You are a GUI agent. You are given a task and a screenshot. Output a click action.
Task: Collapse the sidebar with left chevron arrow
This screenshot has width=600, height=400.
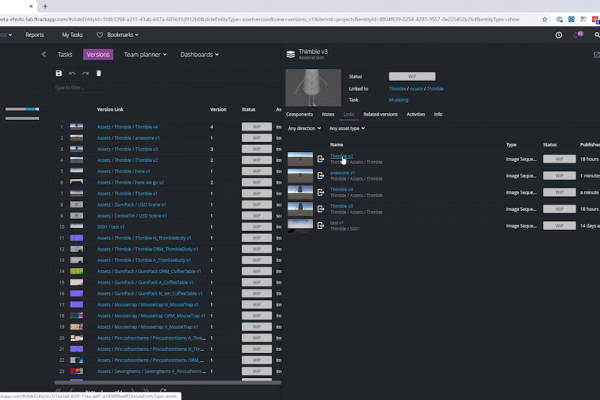[x=44, y=54]
